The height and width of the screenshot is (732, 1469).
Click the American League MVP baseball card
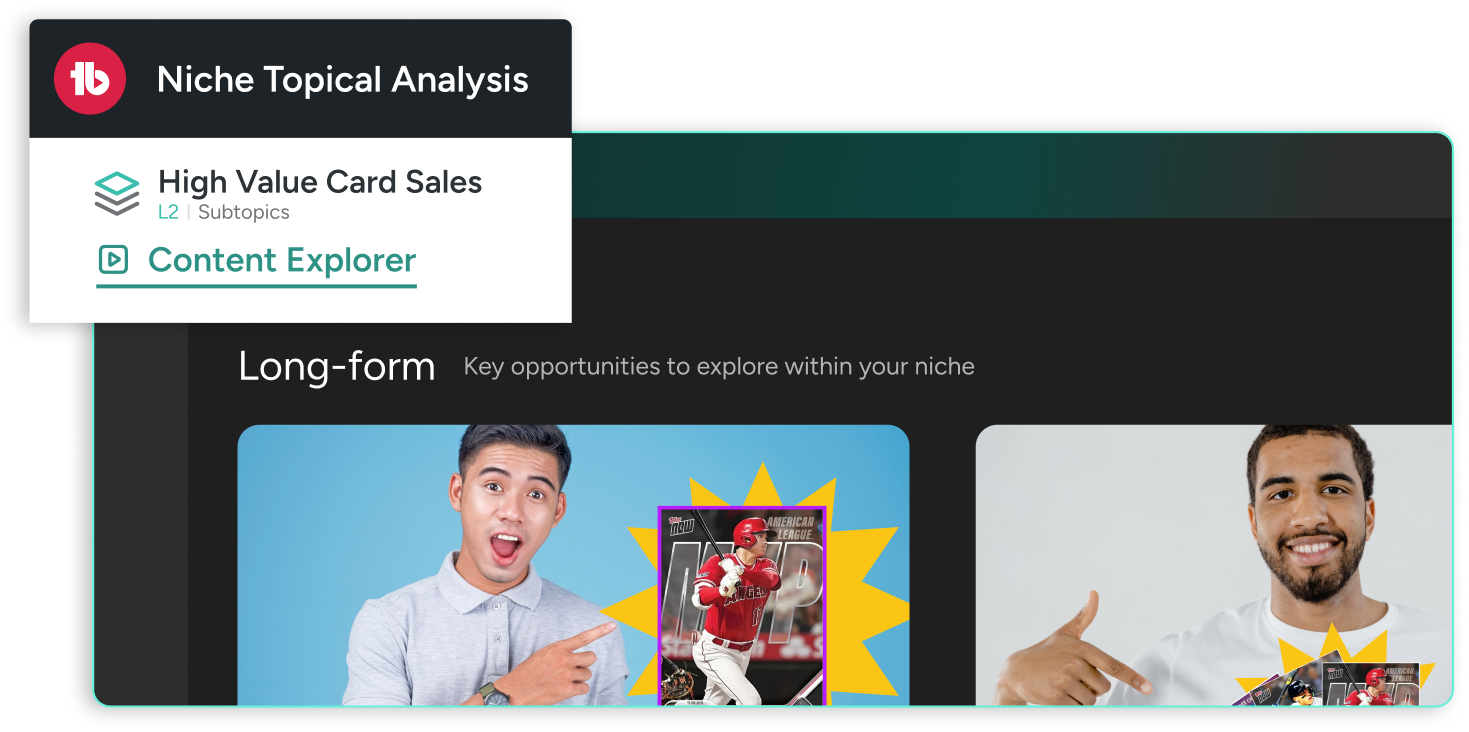pyautogui.click(x=742, y=606)
